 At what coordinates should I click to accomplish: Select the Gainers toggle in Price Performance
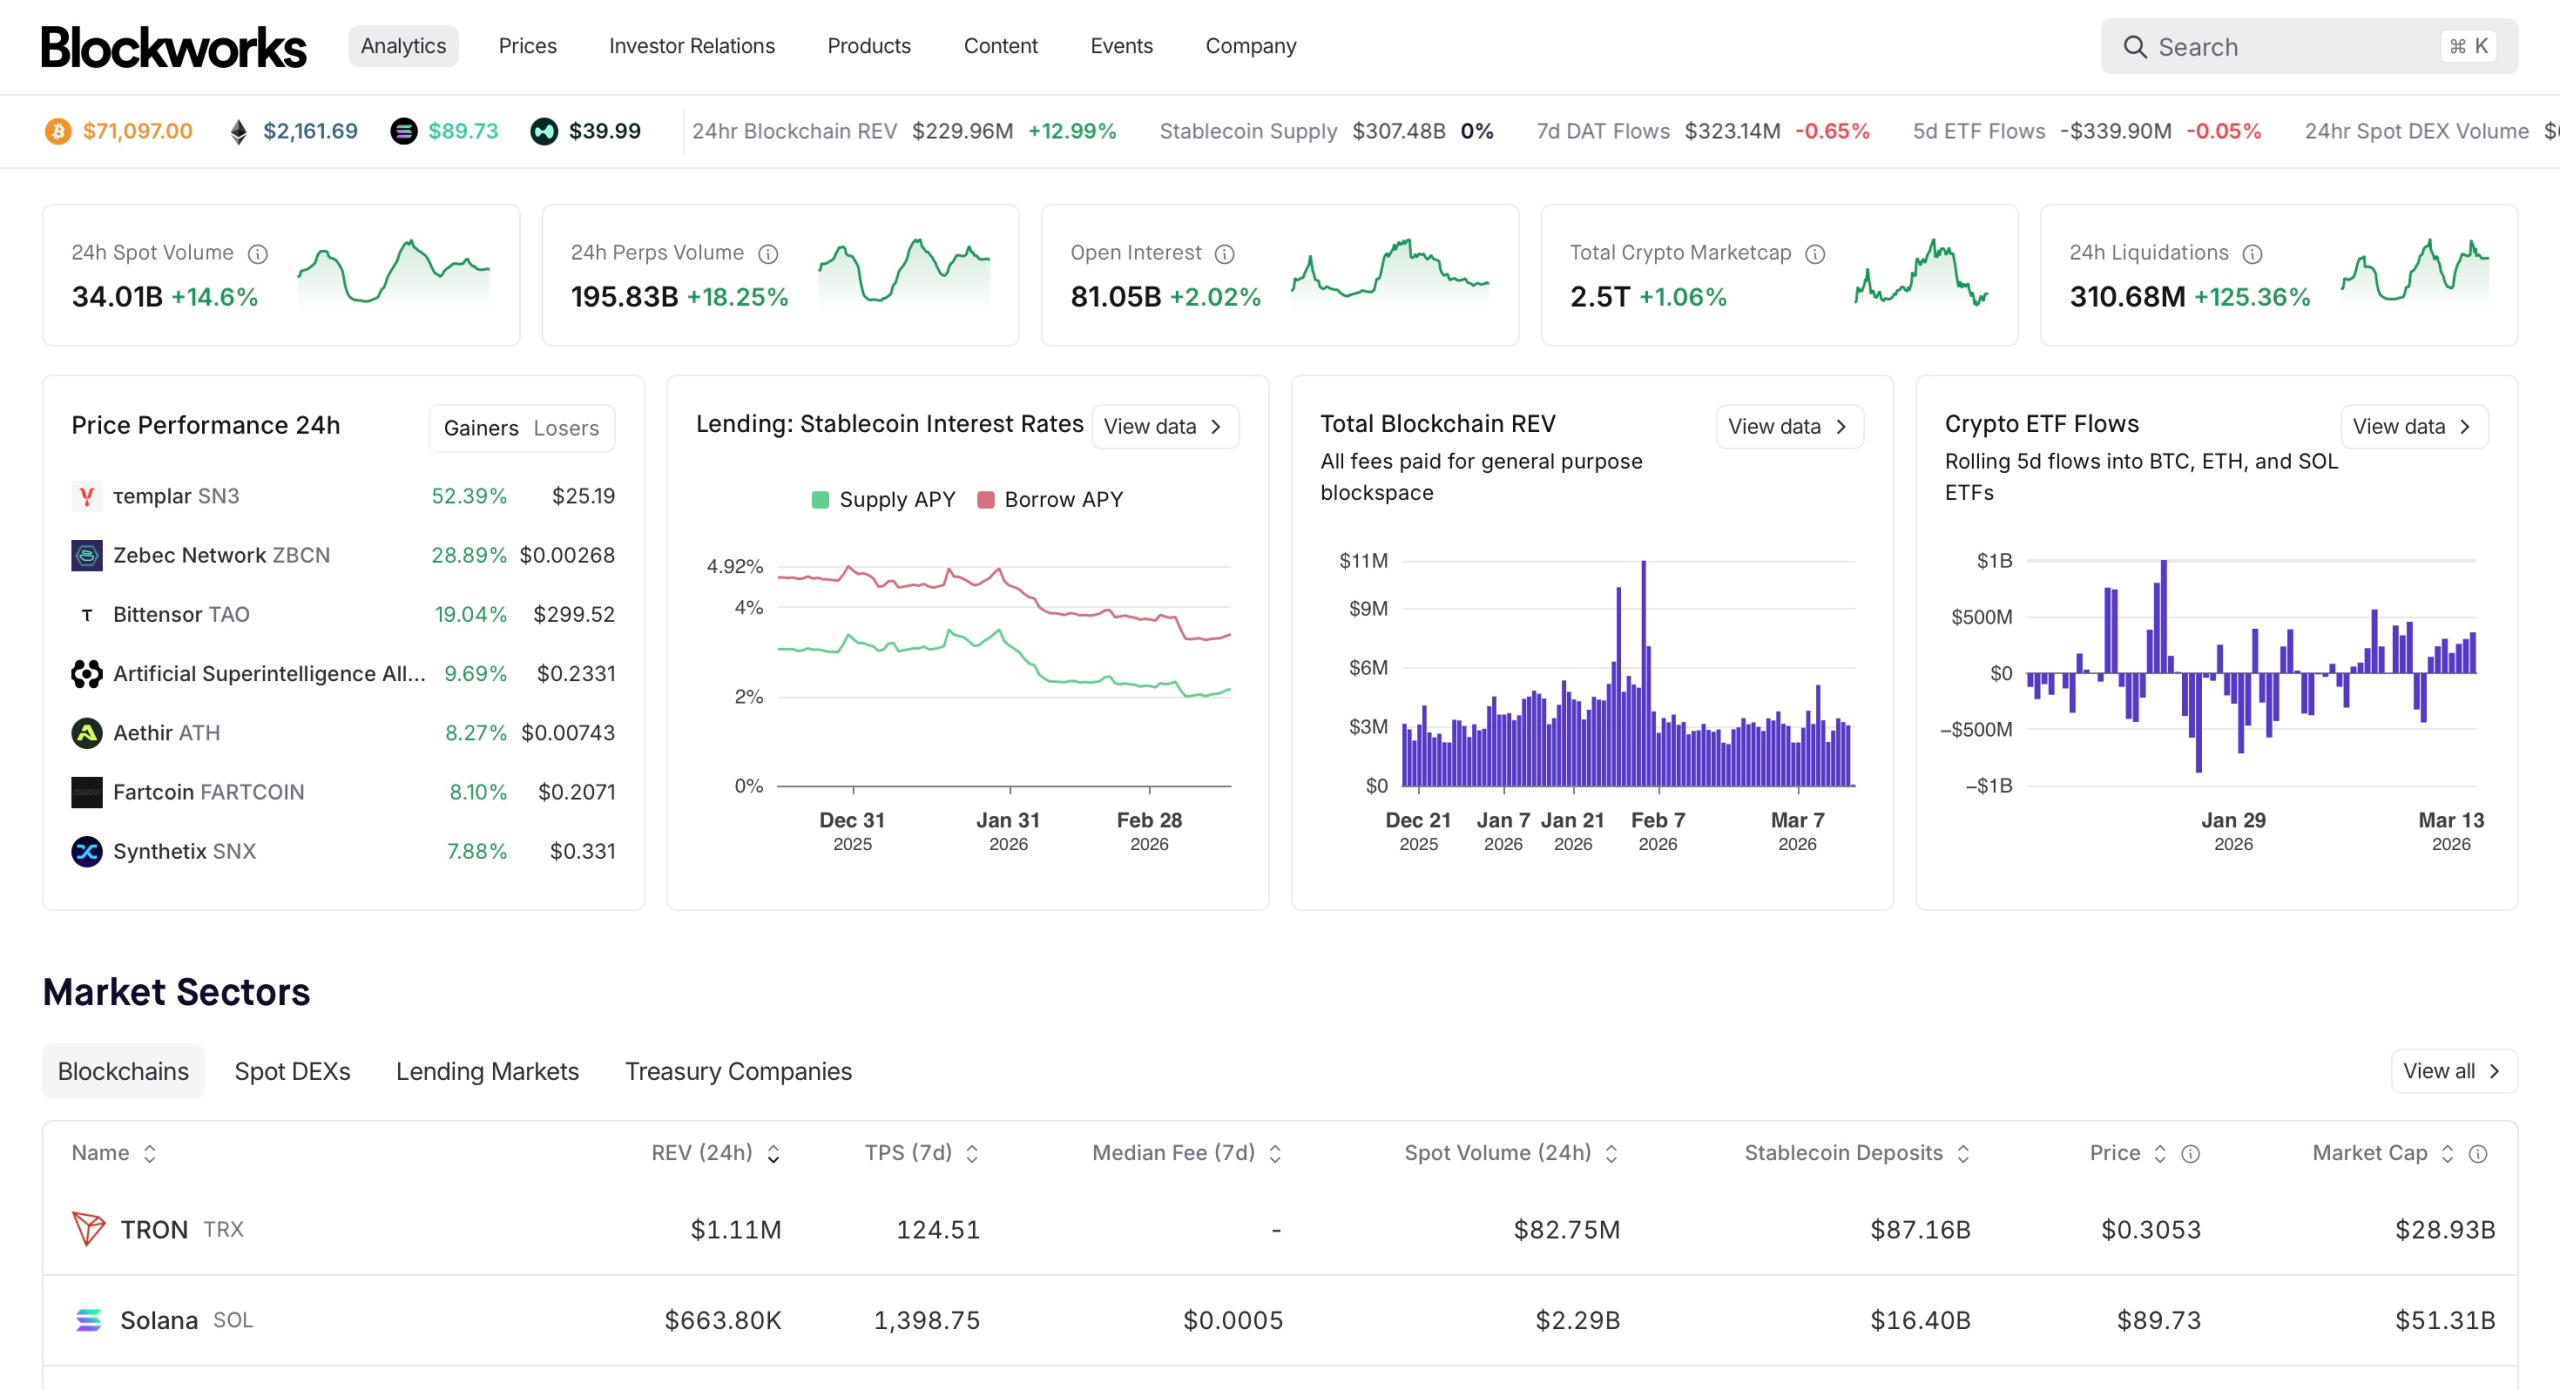(481, 428)
